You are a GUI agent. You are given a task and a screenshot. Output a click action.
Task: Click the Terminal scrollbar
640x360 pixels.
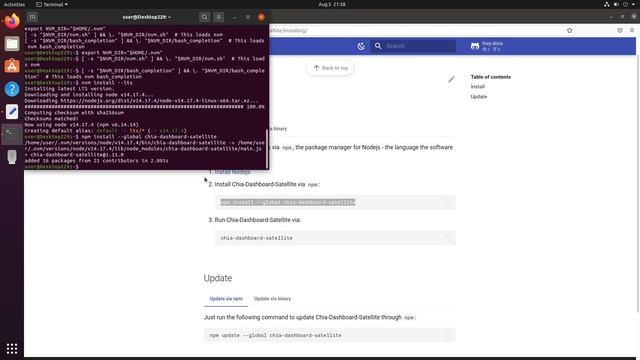[x=267, y=149]
